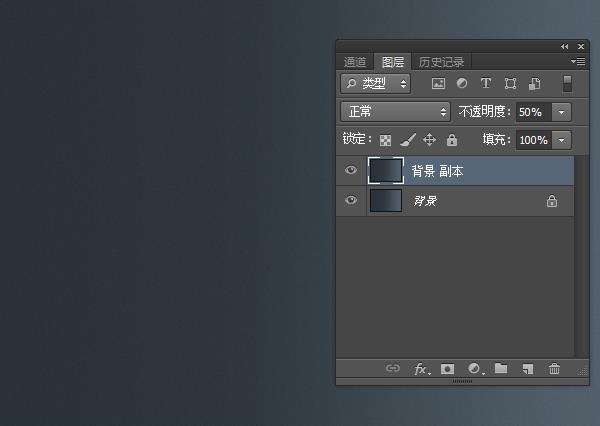The height and width of the screenshot is (426, 600).
Task: Create a new fill or adjustment layer
Action: (x=474, y=369)
